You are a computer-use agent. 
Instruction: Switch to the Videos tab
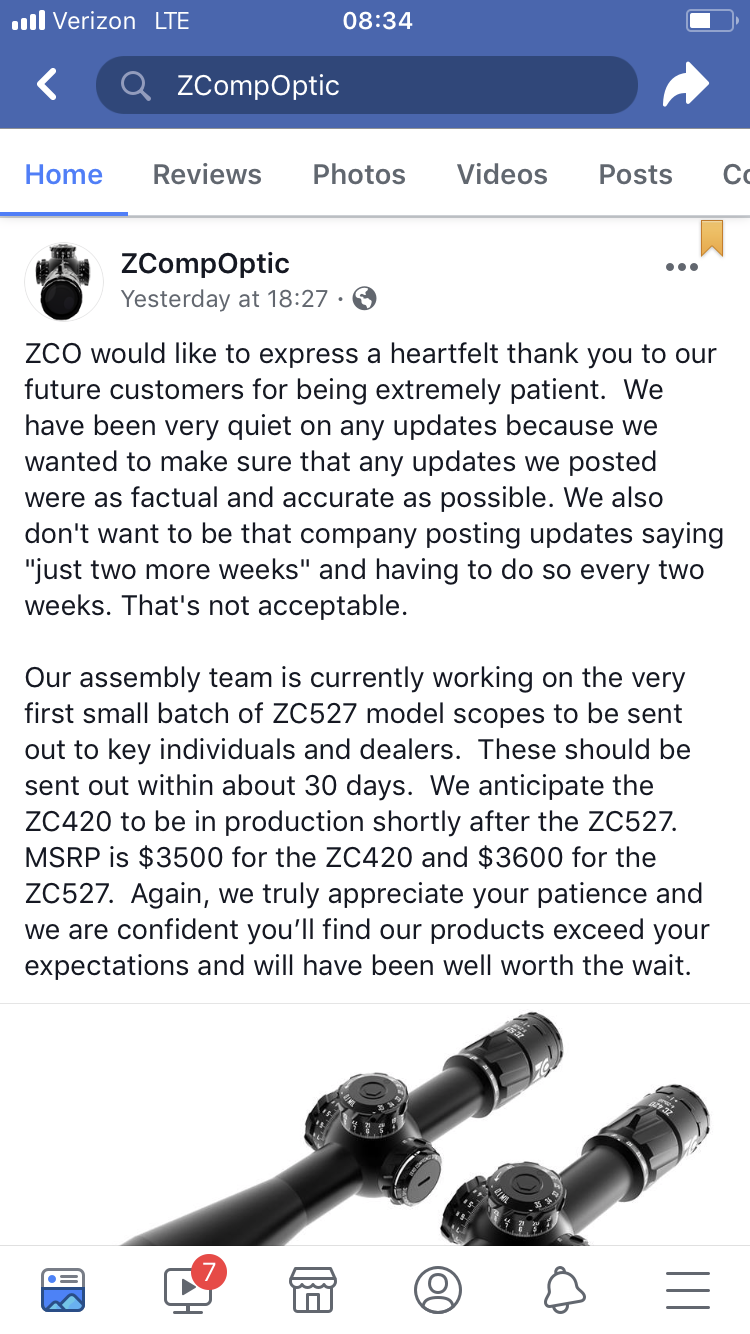tap(502, 174)
